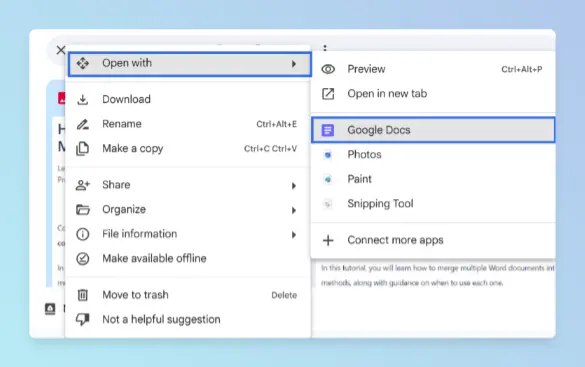Click the Open with move-arrows icon

pos(82,63)
